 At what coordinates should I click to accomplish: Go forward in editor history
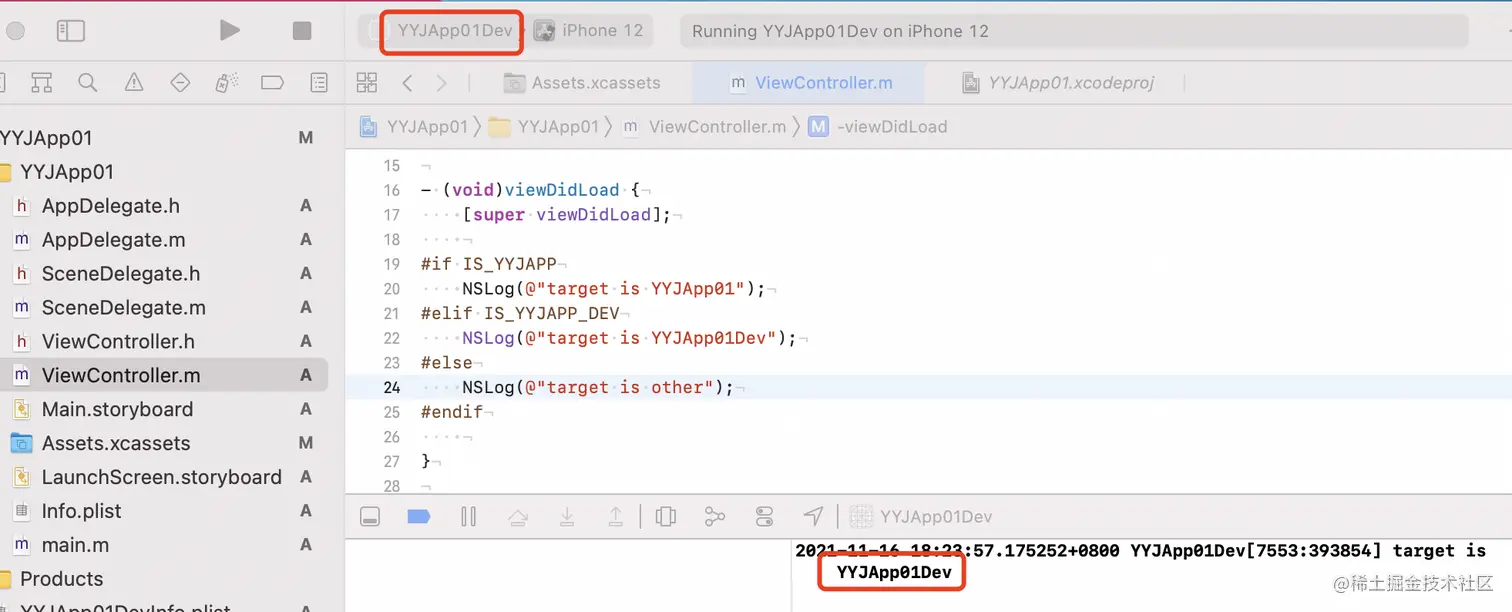click(441, 83)
